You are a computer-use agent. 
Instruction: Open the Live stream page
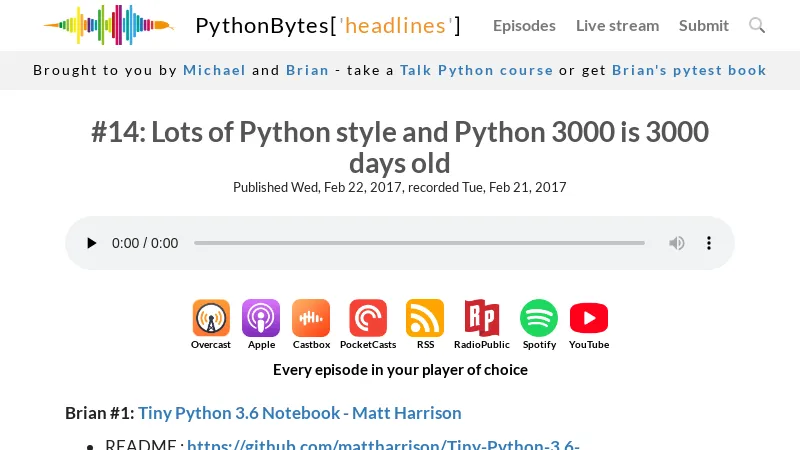617,25
